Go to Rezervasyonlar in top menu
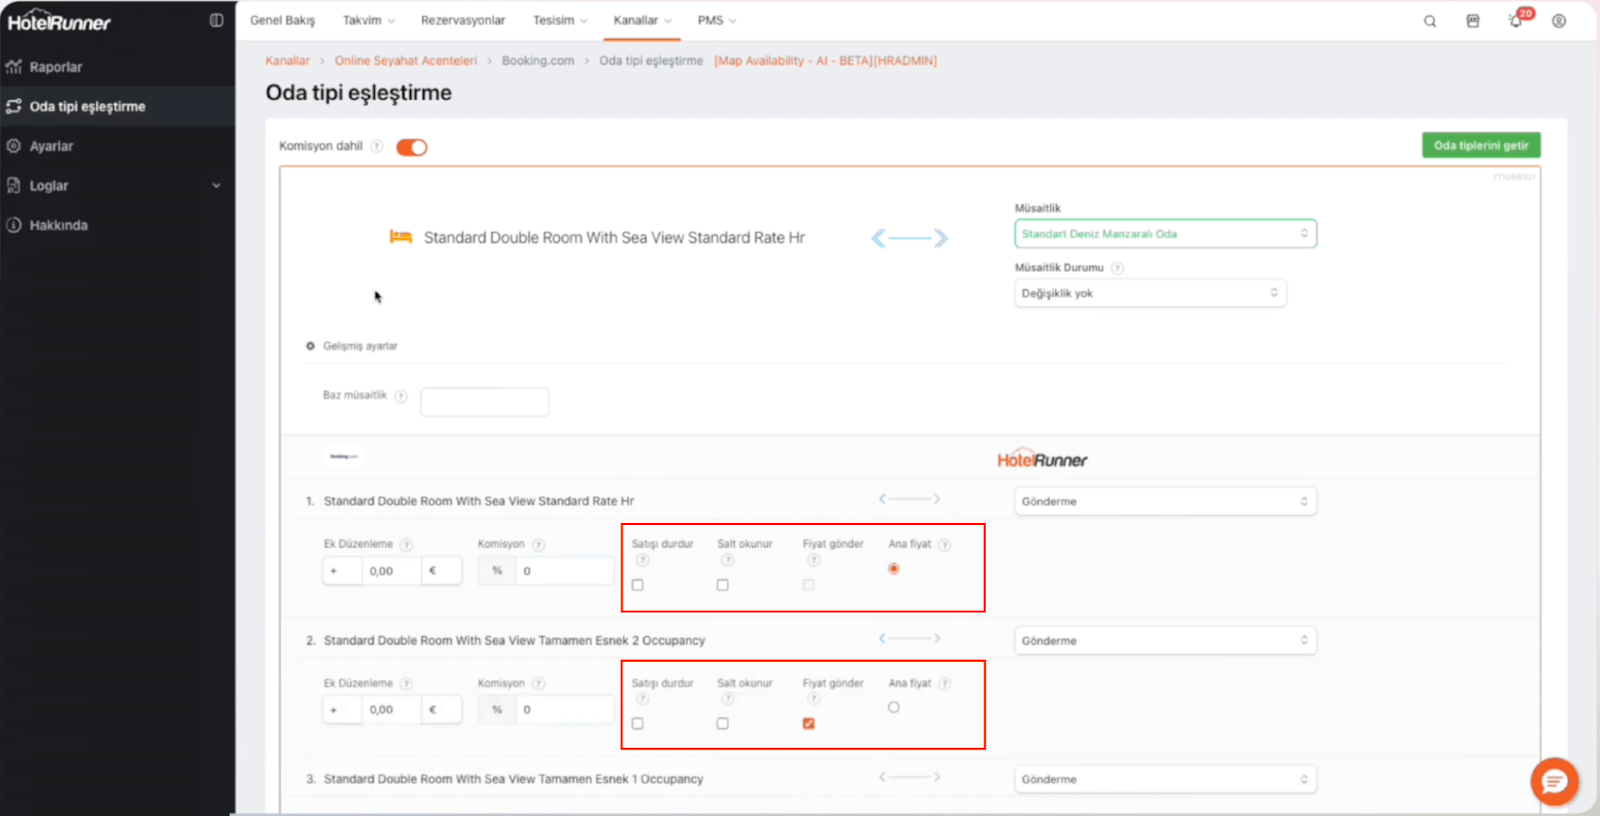This screenshot has width=1600, height=816. [463, 20]
